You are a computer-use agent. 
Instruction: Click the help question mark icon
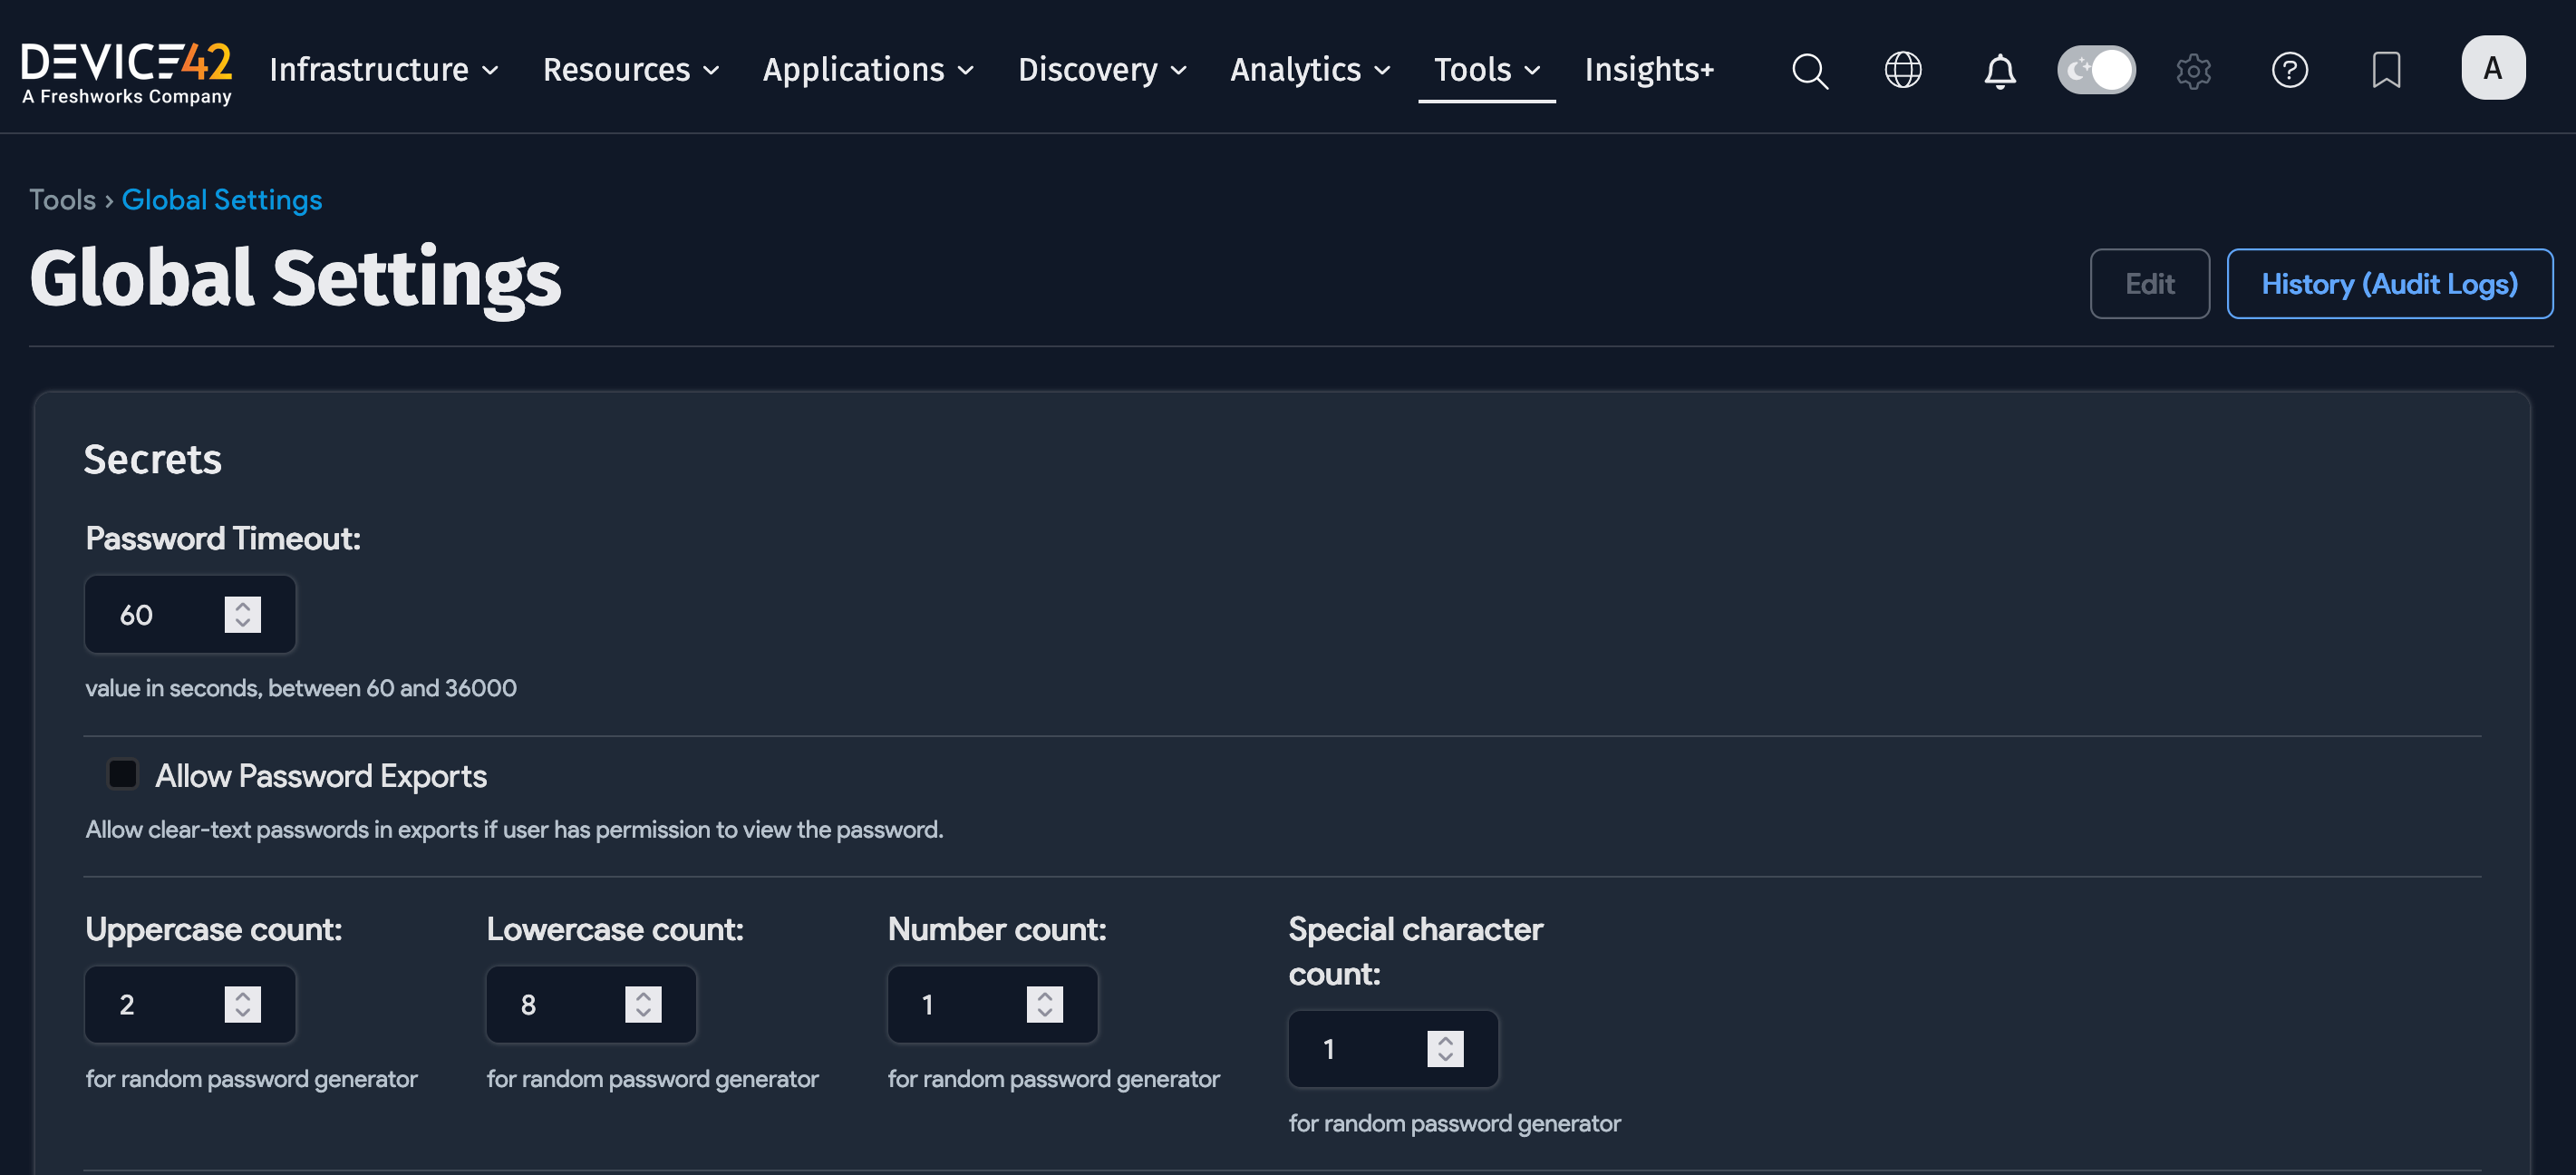click(2290, 70)
